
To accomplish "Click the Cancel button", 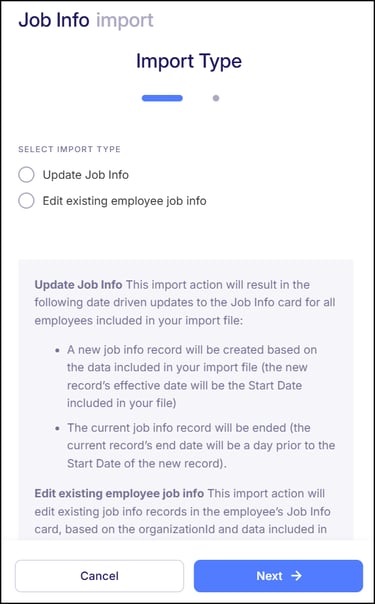I will 99,576.
